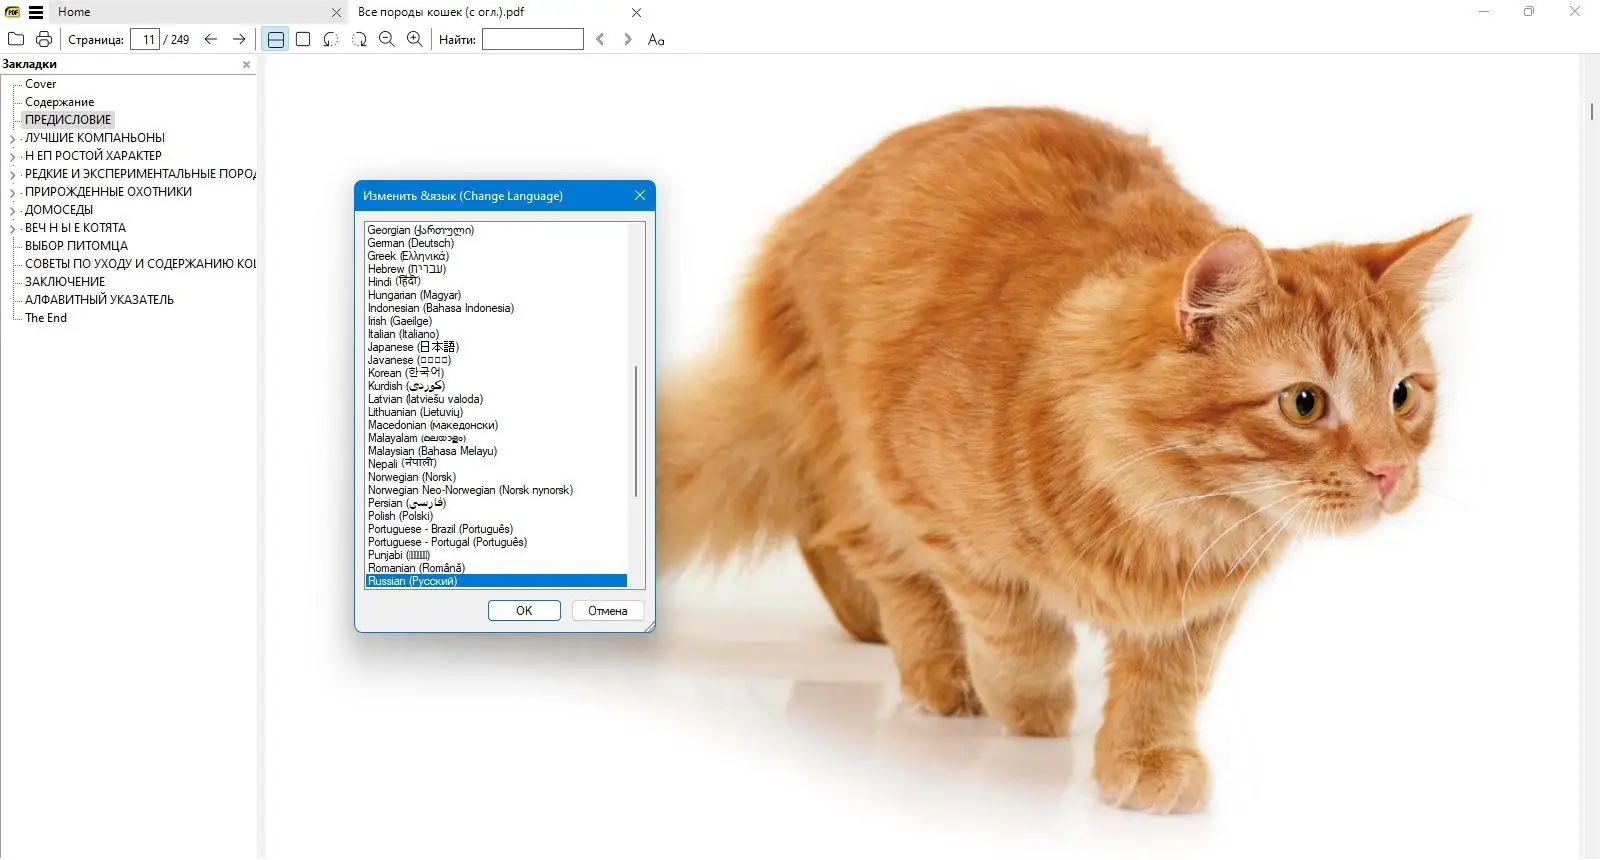Viewport: 1600px width, 860px height.
Task: Select Macedonian (македонски) language
Action: tap(433, 425)
